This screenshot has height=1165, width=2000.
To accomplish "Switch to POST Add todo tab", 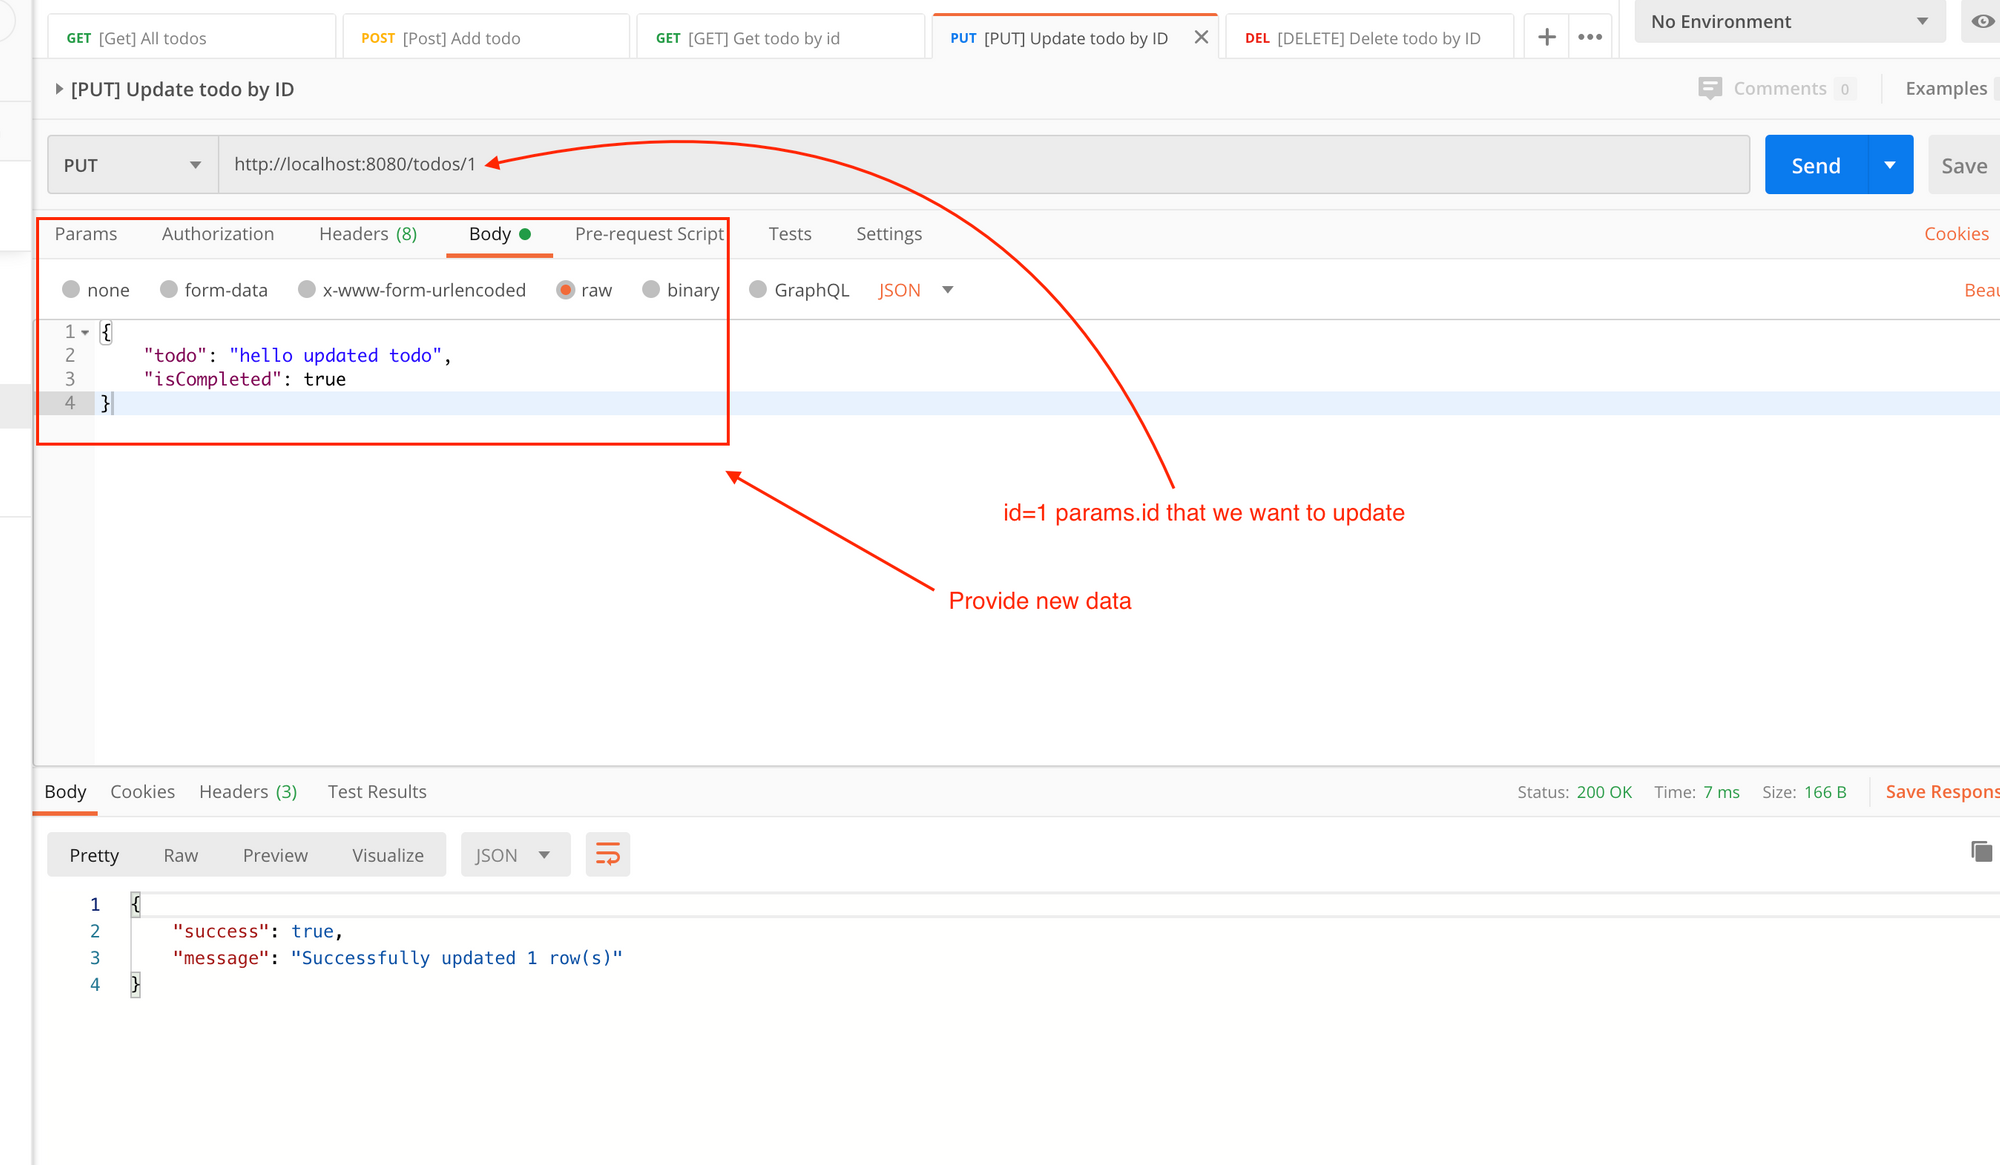I will 486,38.
